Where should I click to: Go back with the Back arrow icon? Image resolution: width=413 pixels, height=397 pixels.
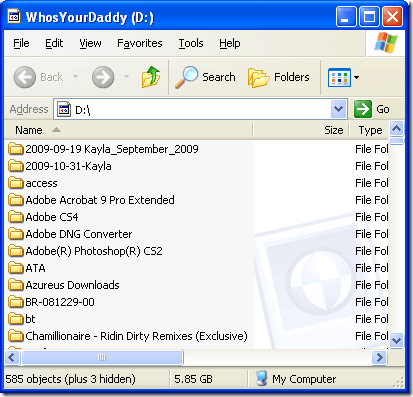pos(25,77)
